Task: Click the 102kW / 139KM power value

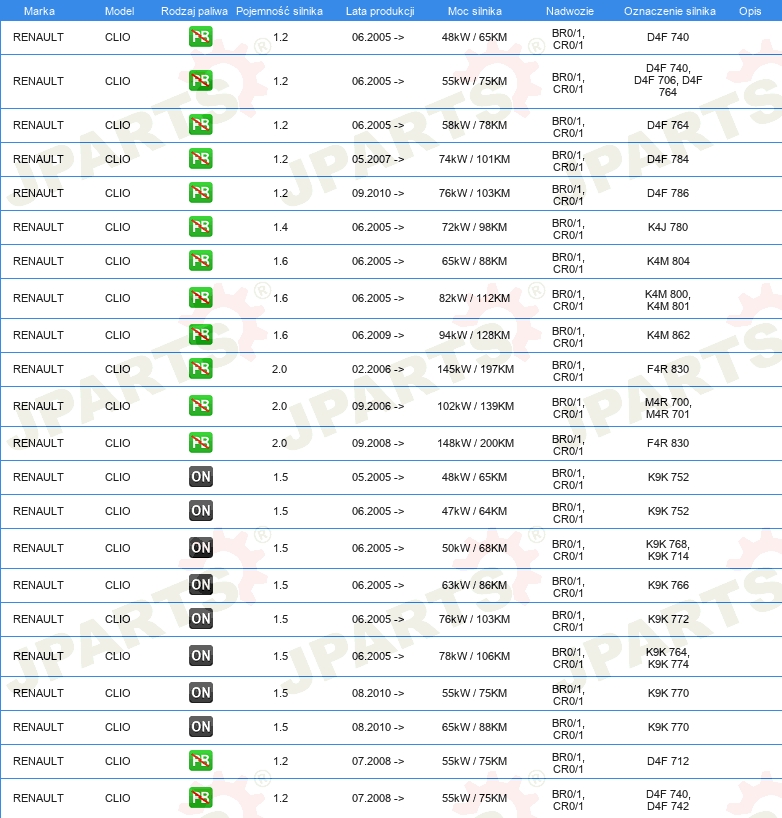Action: pyautogui.click(x=475, y=406)
